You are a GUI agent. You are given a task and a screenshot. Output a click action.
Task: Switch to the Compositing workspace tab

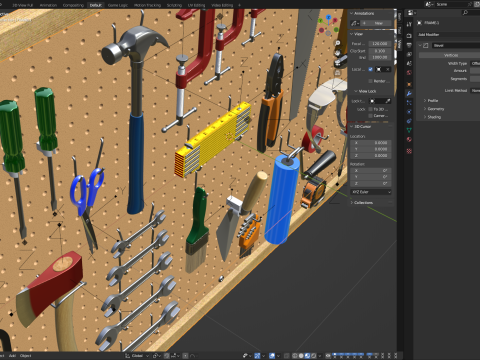click(73, 5)
